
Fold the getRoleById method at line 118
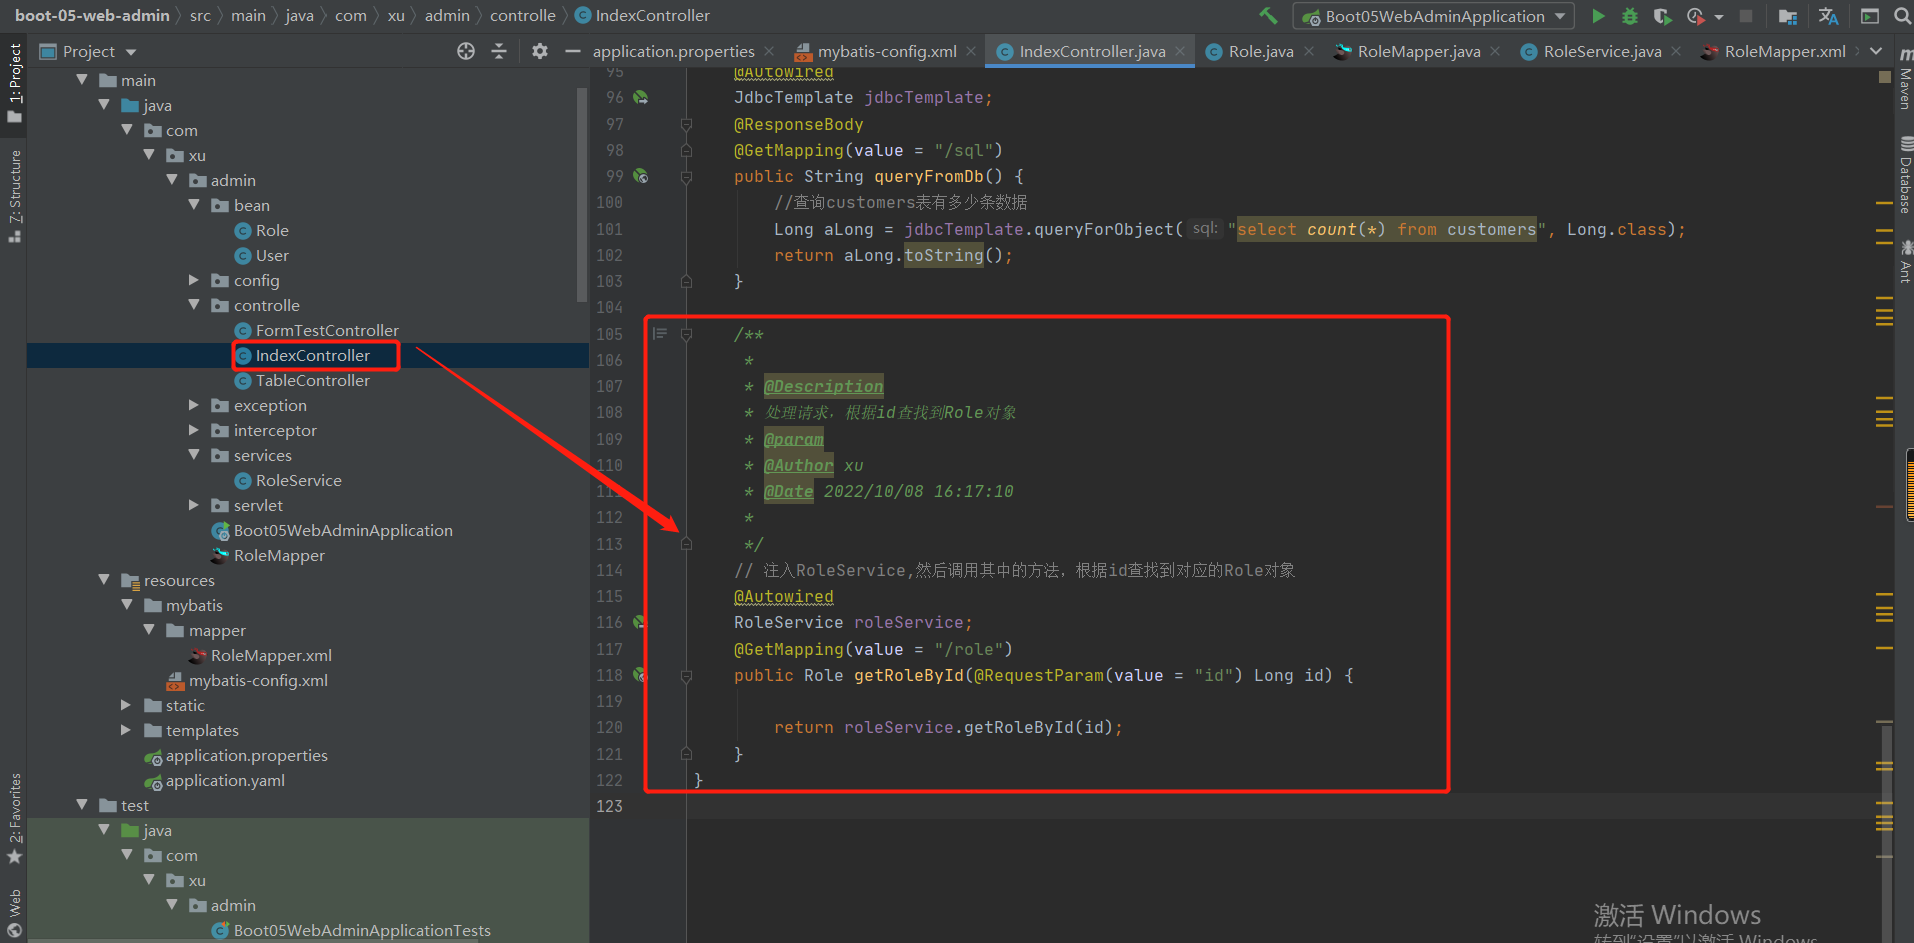point(686,676)
